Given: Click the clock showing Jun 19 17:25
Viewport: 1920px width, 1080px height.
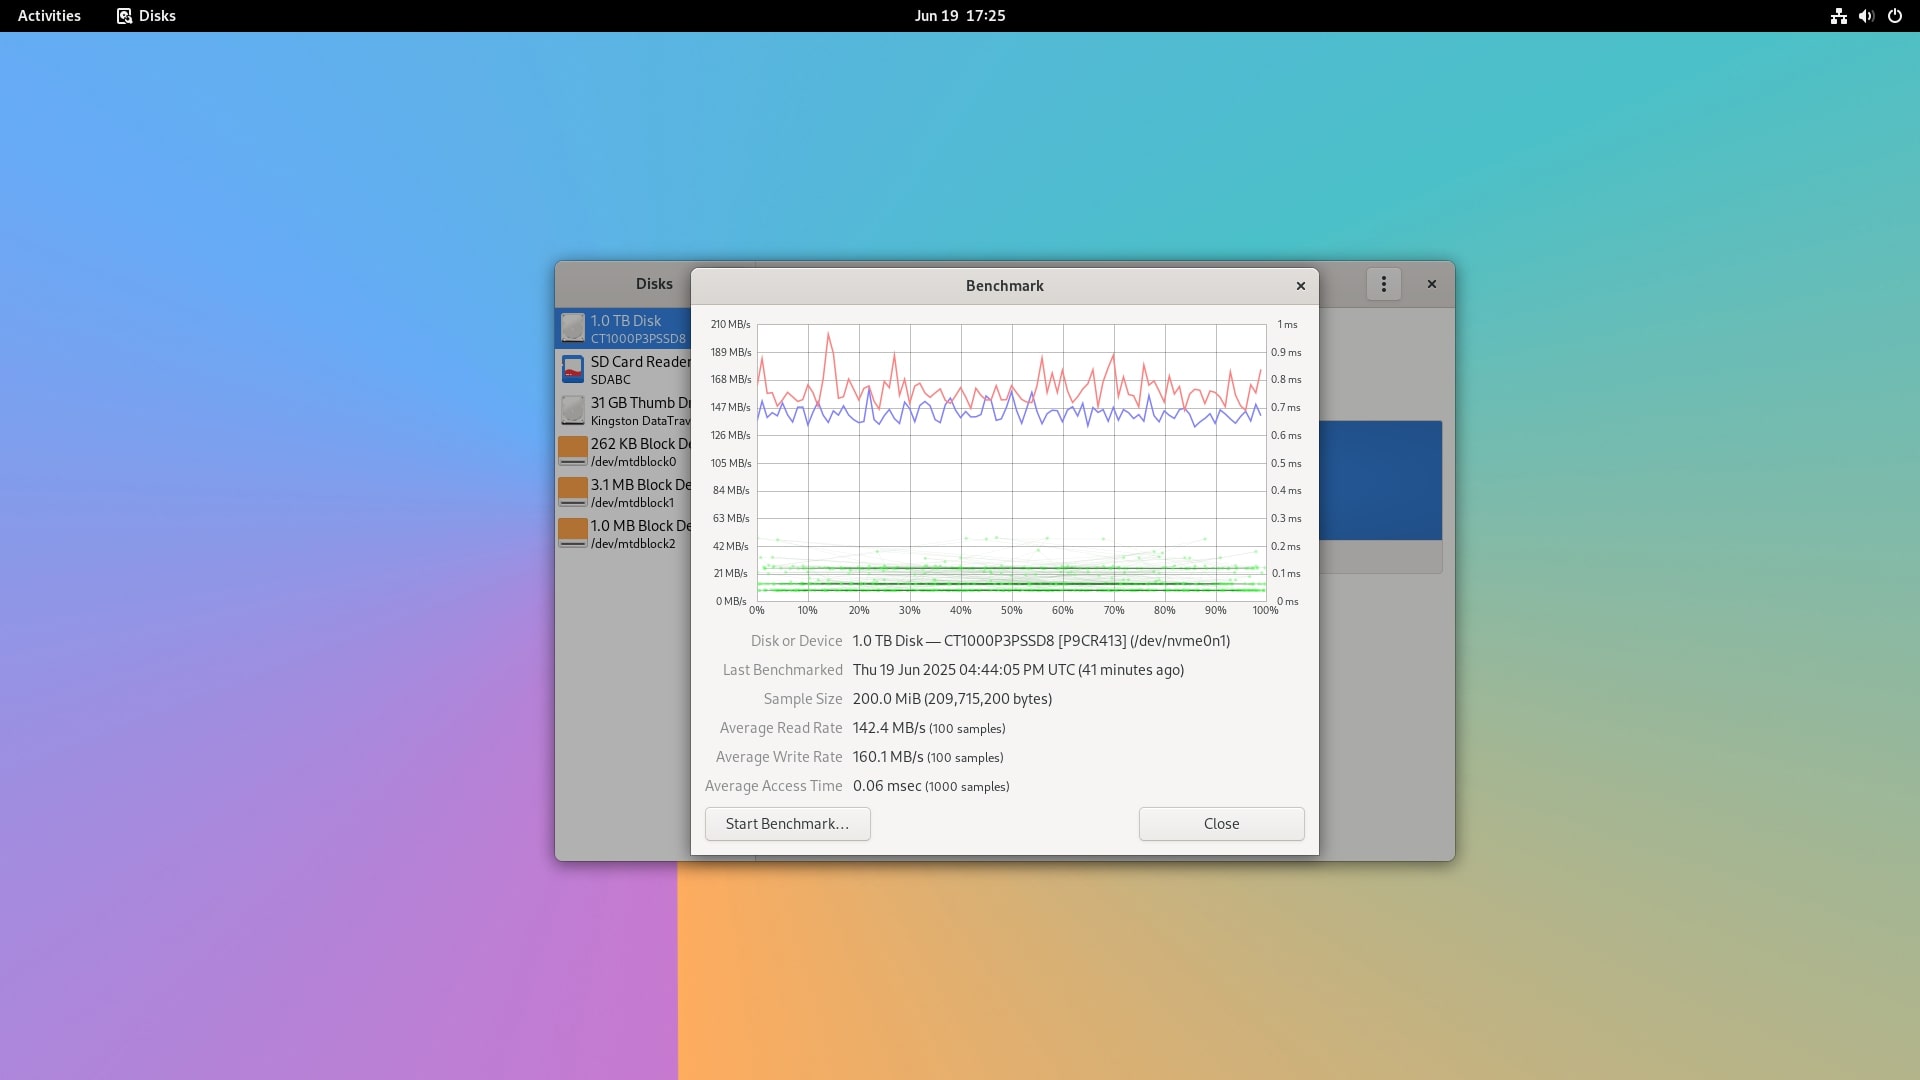Looking at the screenshot, I should coord(959,16).
